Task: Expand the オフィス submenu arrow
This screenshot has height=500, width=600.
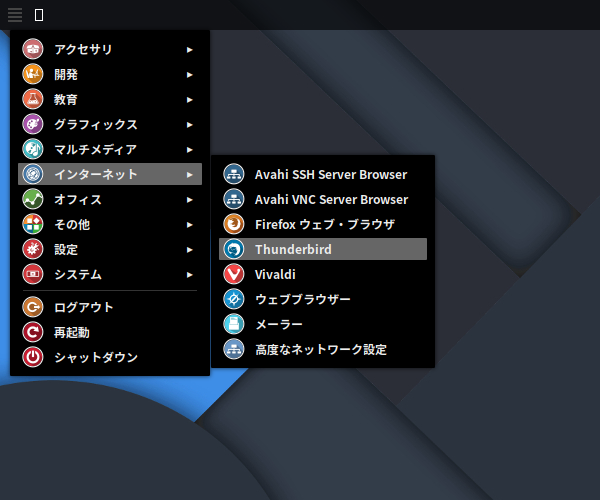Action: click(189, 200)
